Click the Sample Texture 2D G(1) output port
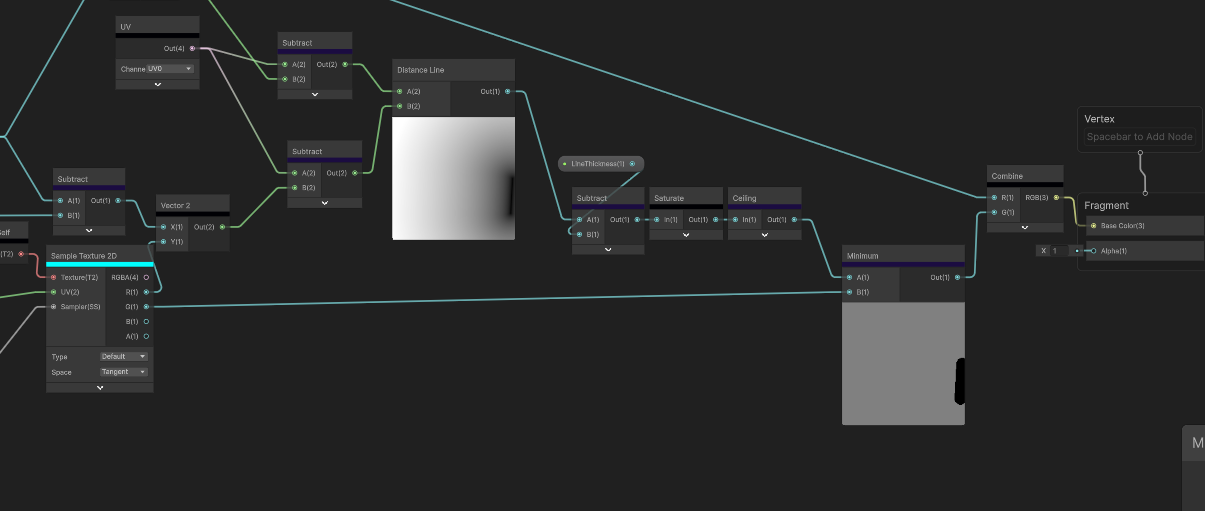Viewport: 1205px width, 511px height. (146, 307)
